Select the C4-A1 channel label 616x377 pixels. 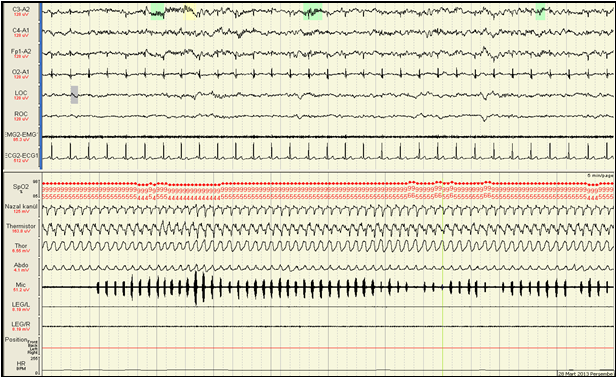click(21, 30)
